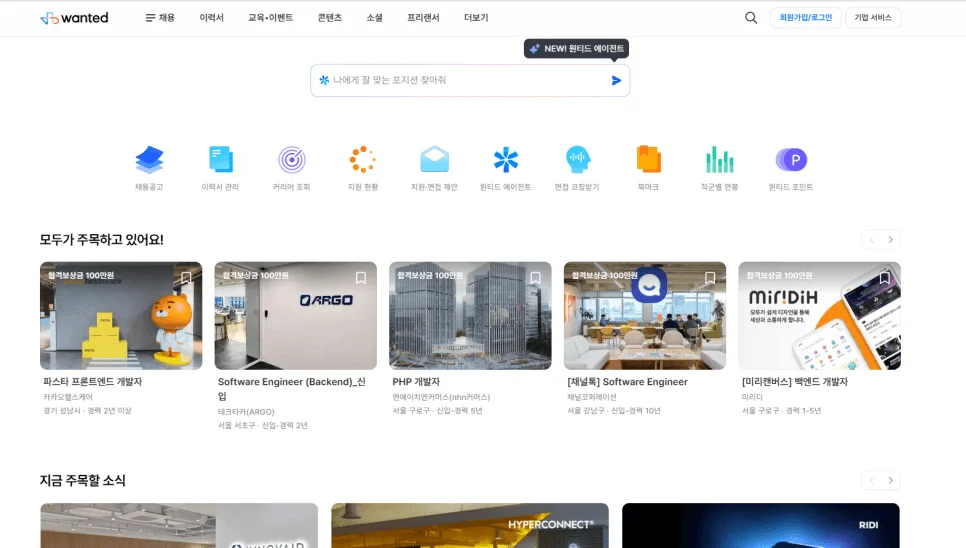Open the 콘텐츠 menu item
The image size is (966, 548).
coord(330,18)
